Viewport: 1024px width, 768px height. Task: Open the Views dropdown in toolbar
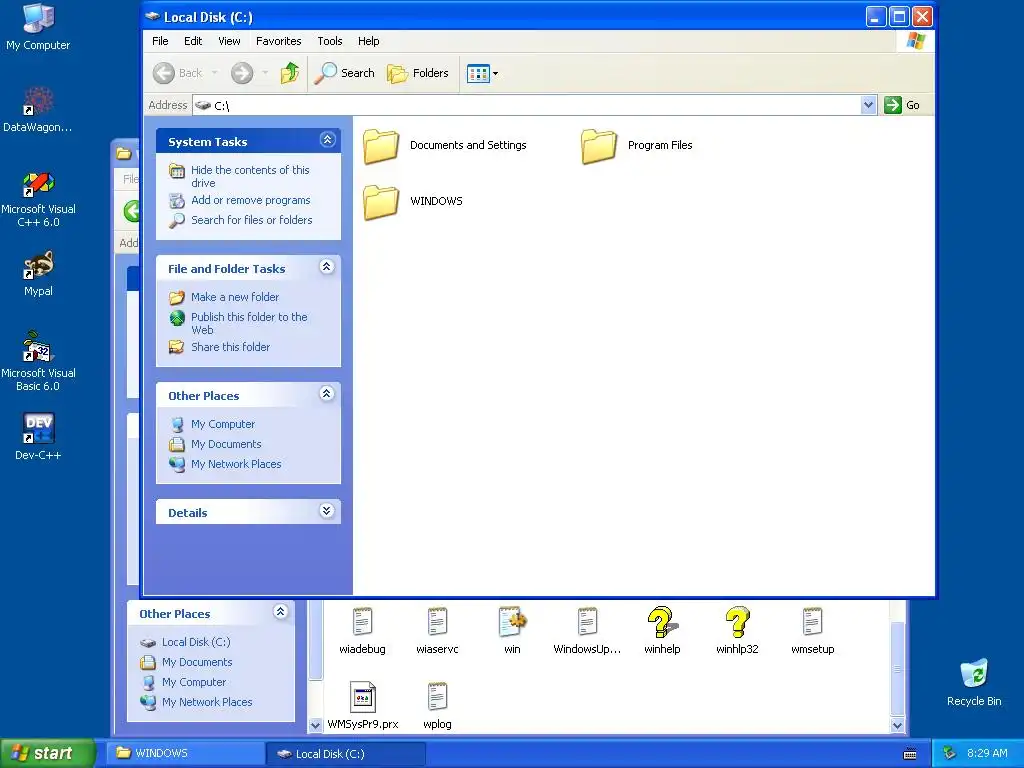point(483,73)
